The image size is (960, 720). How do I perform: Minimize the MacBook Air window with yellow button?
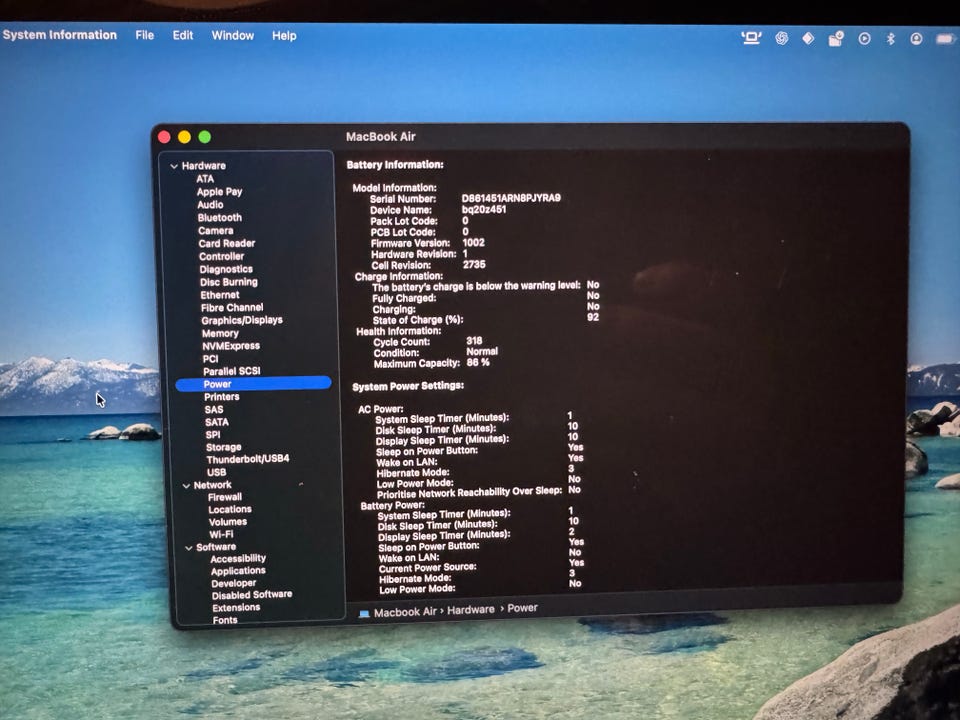[184, 137]
